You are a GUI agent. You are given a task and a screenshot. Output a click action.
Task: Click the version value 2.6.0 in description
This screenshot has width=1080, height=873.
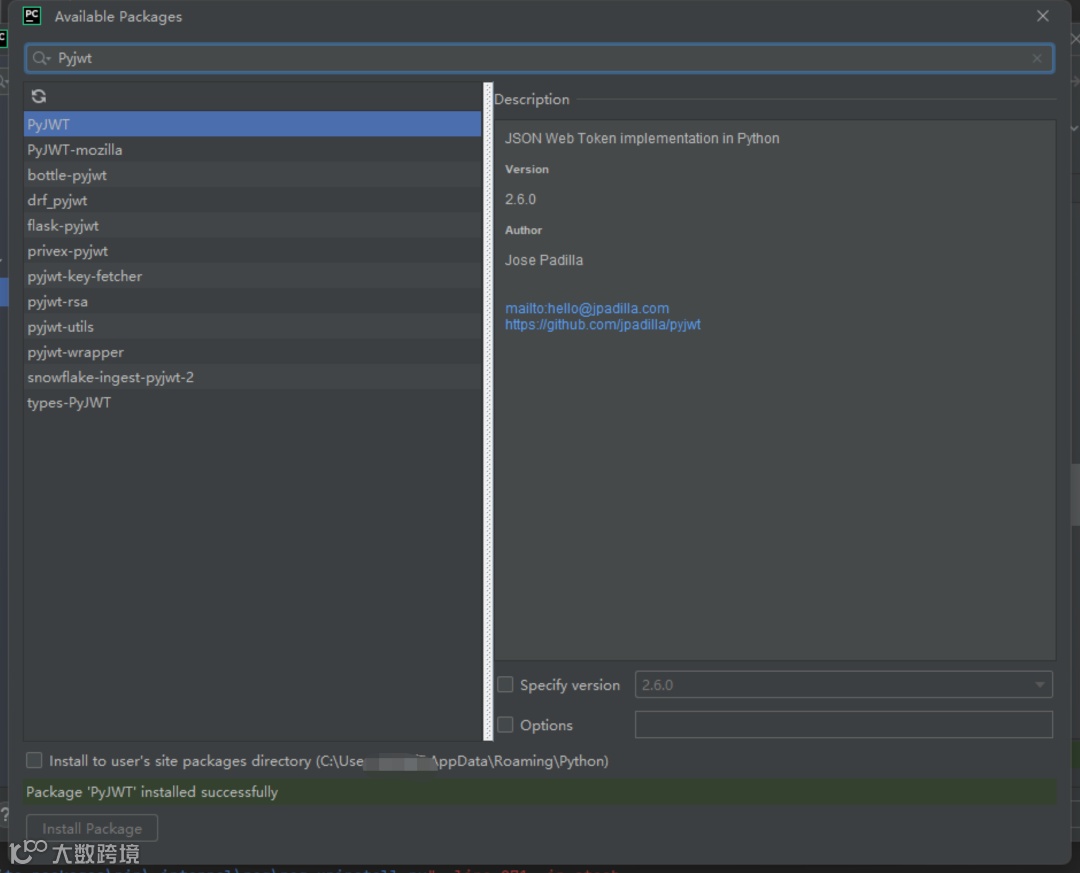pos(520,199)
